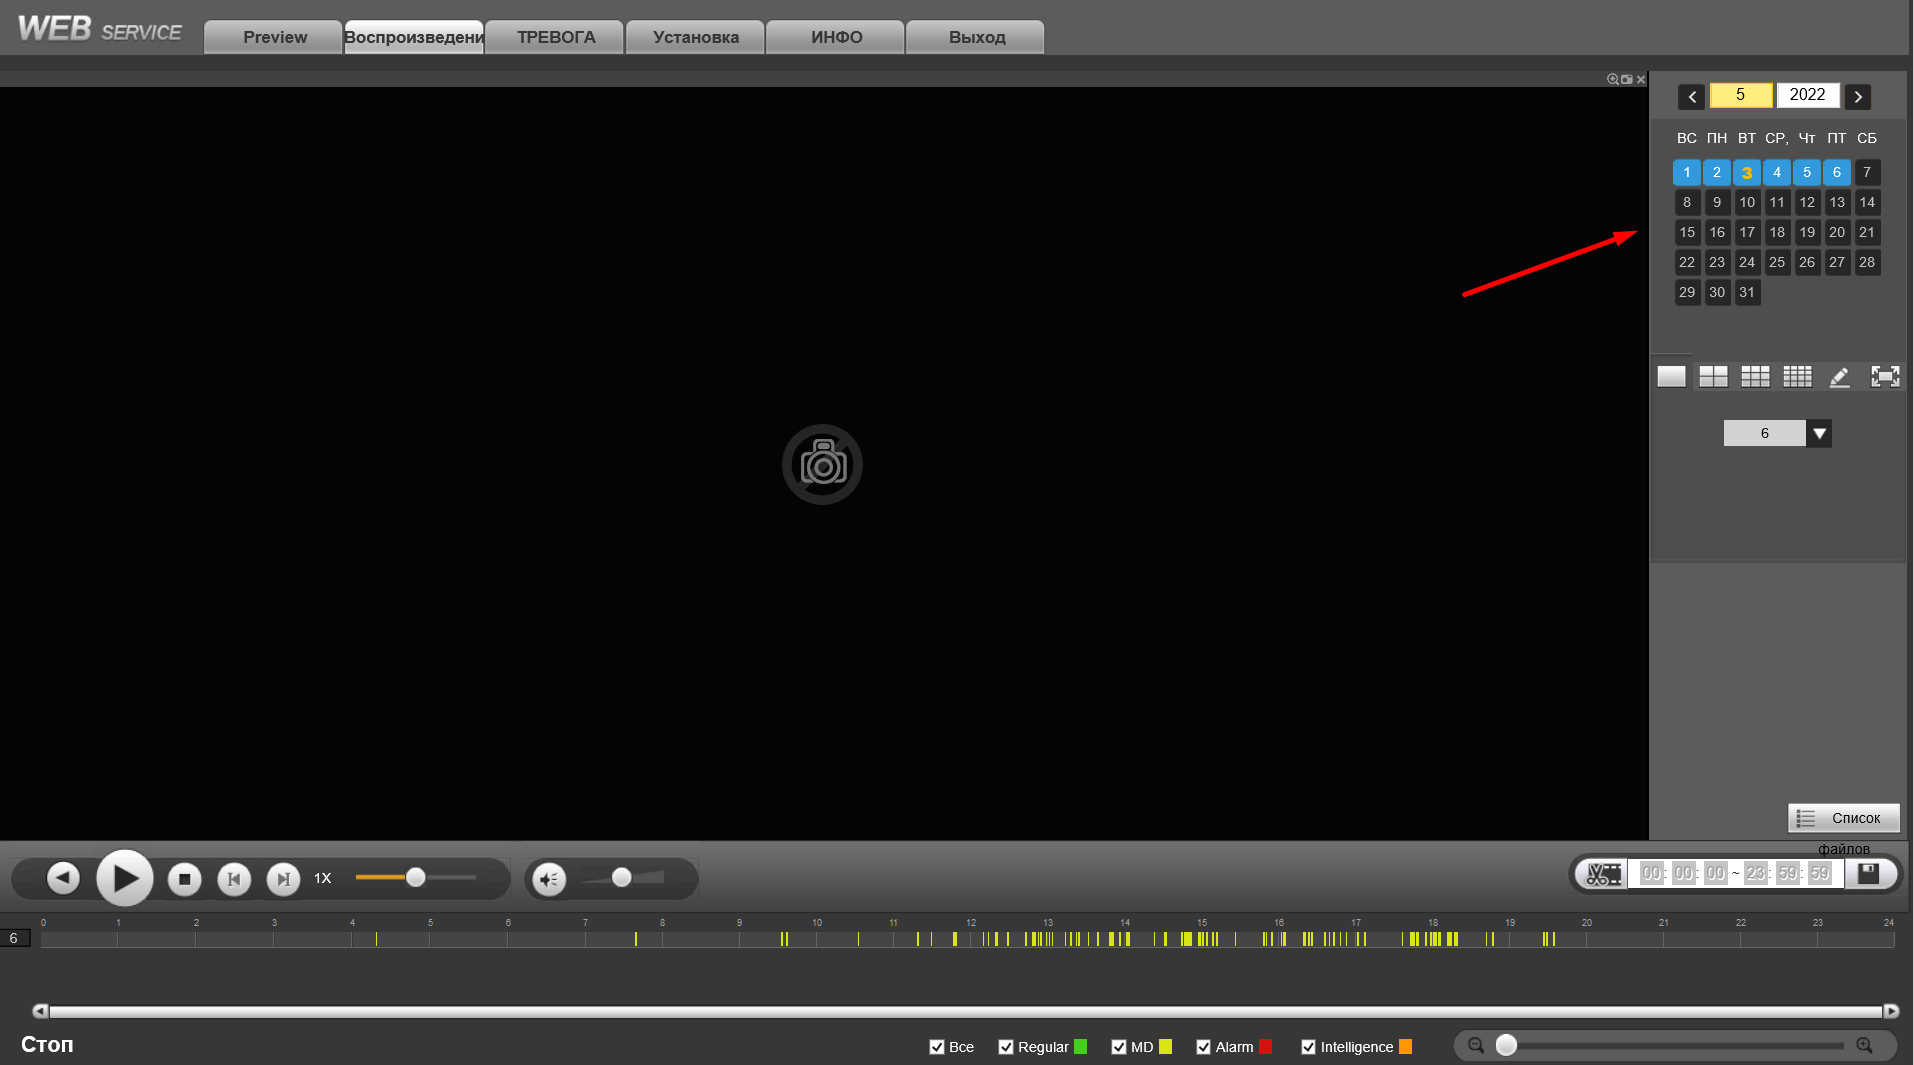Toggle the Regular record type checkbox

click(1006, 1047)
